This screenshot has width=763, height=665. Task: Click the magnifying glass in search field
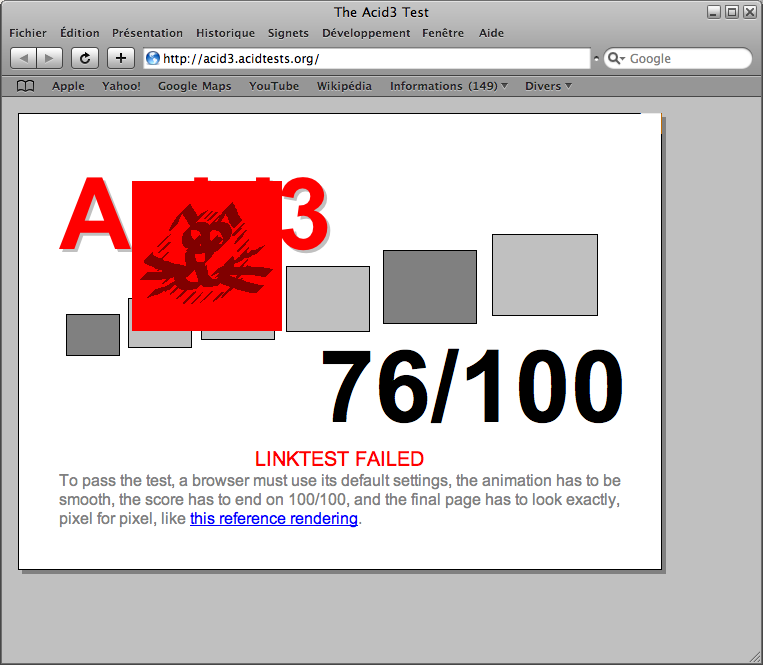[615, 59]
